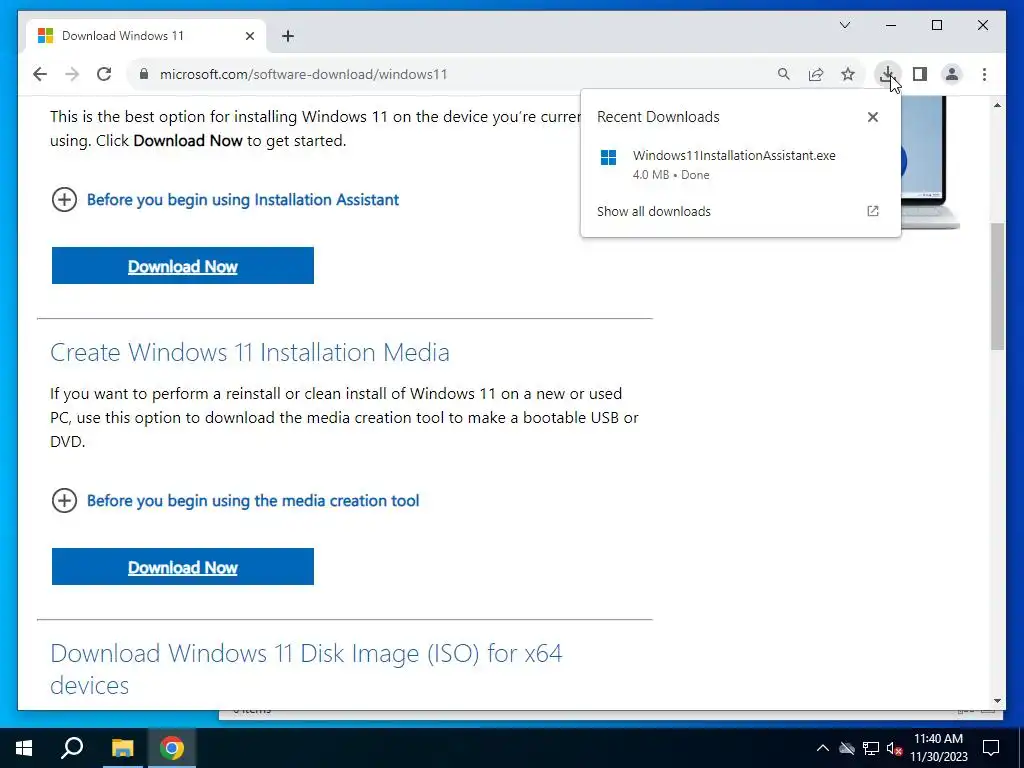Open the notification center icon
This screenshot has height=768, width=1024.
pos(991,748)
